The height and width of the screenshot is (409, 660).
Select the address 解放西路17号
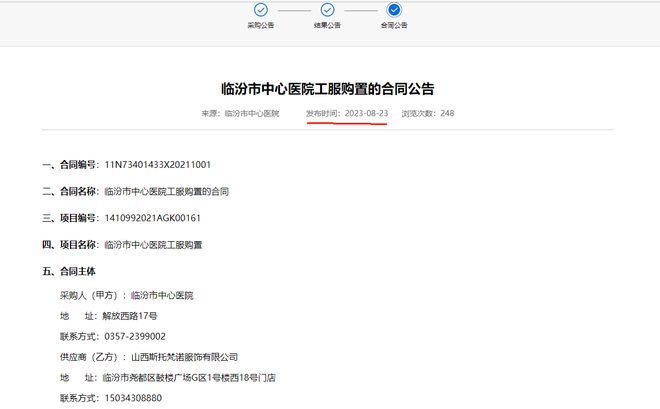click(130, 316)
